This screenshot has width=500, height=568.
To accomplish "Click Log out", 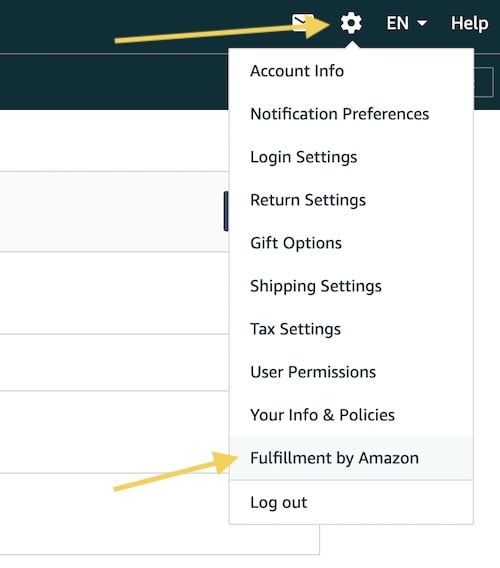I will pyautogui.click(x=279, y=502).
